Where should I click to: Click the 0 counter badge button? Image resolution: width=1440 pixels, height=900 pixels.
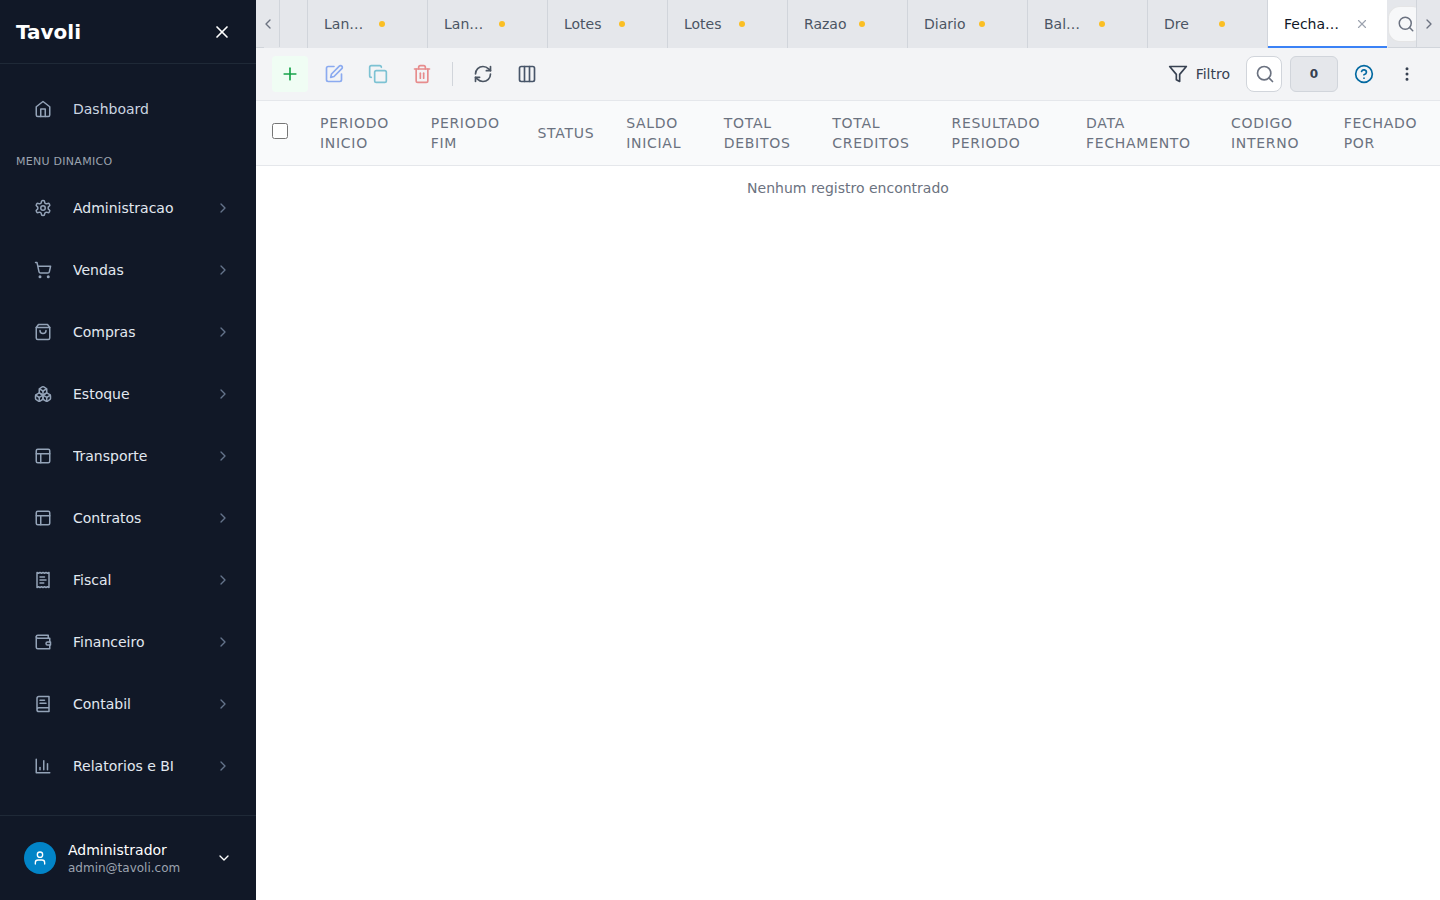(x=1314, y=74)
